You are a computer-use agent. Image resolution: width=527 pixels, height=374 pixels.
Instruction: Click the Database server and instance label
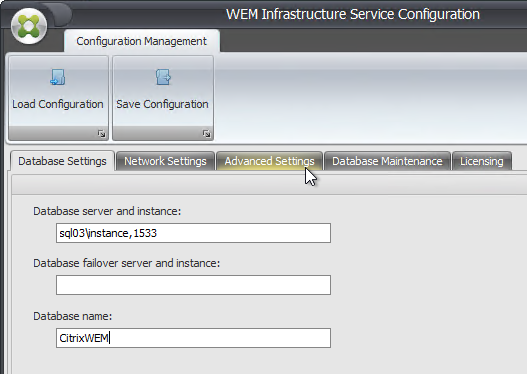click(x=107, y=211)
